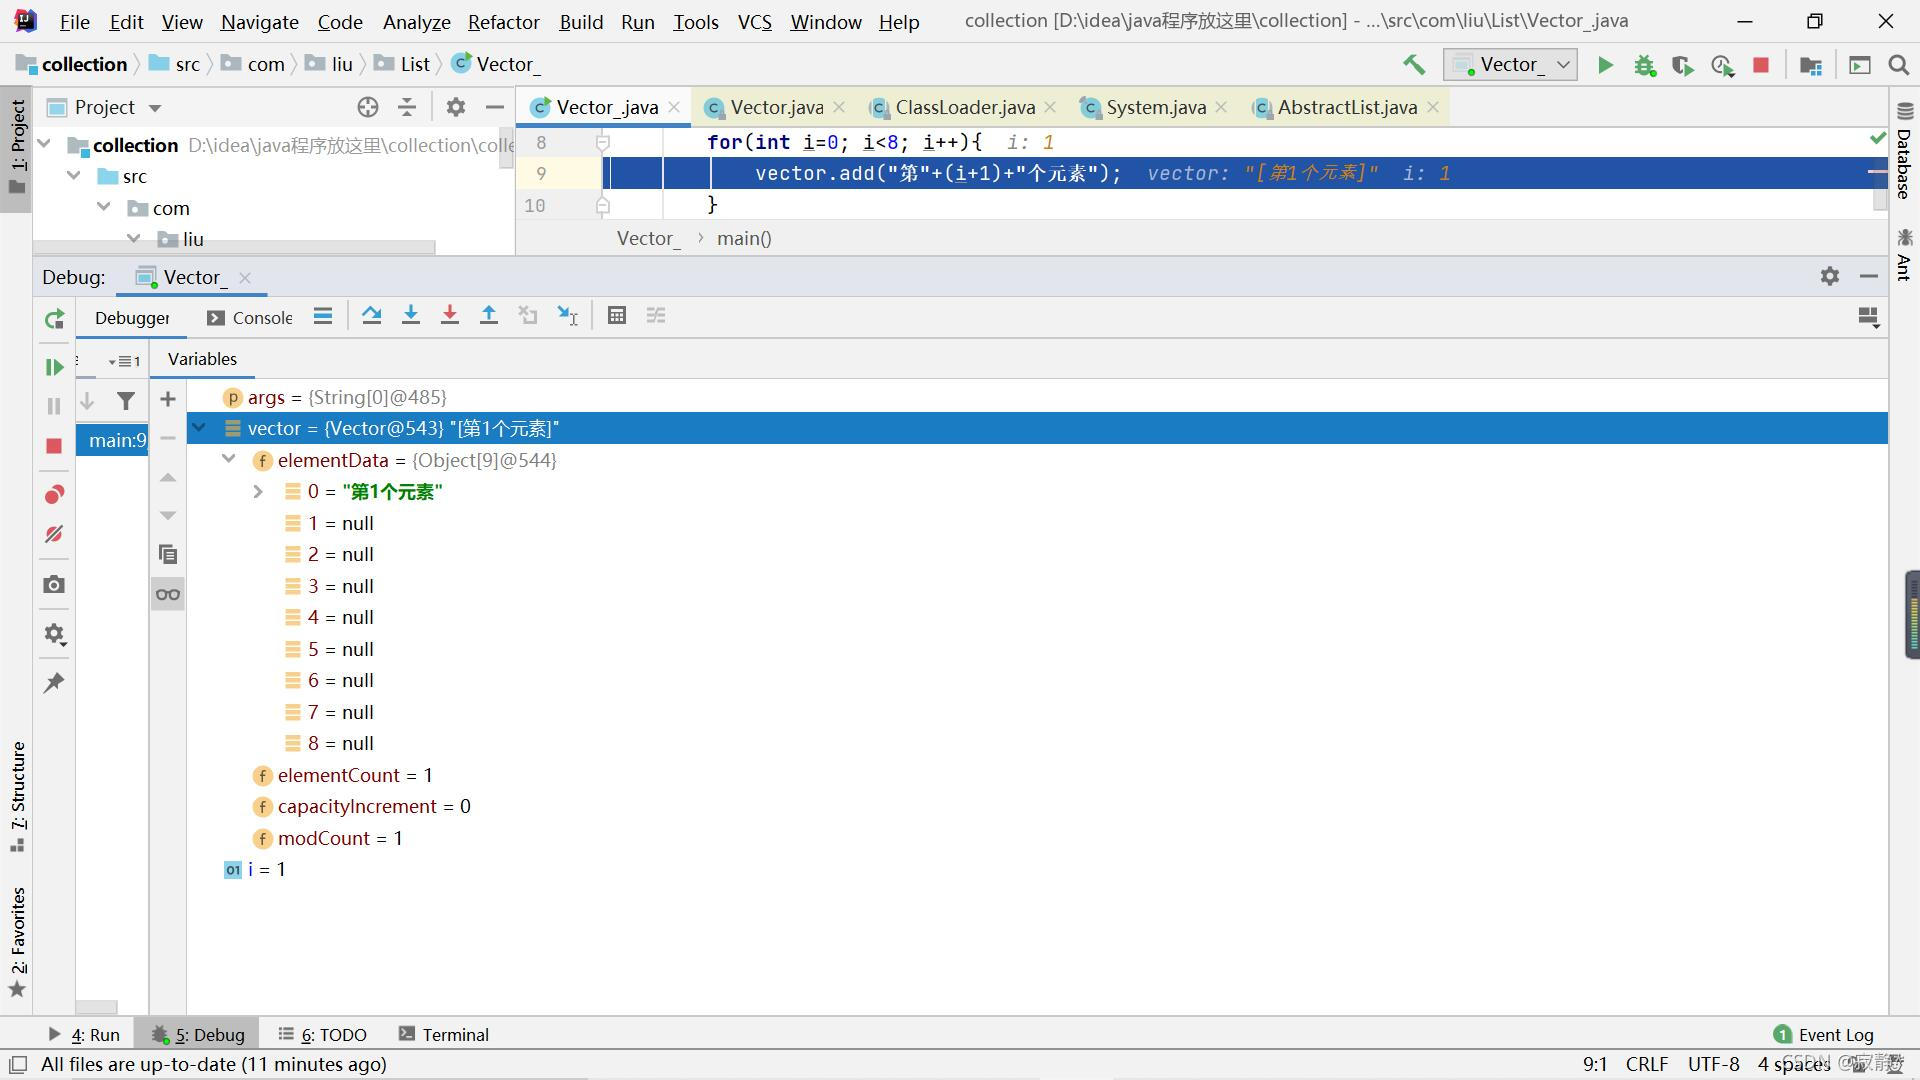
Task: Rerun Vector_ debug session icon
Action: click(x=54, y=319)
